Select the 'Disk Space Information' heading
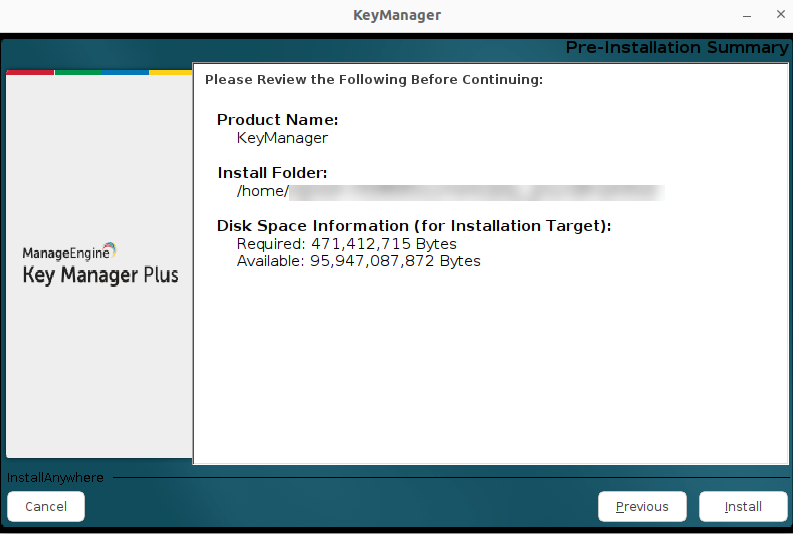The width and height of the screenshot is (793, 534). [414, 226]
